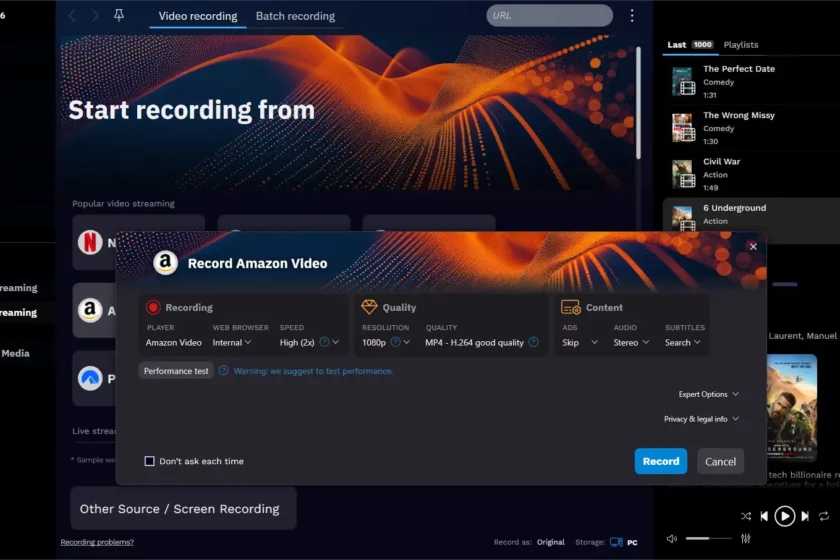Viewport: 840px width, 560px height.
Task: Skip to next track
Action: [805, 516]
